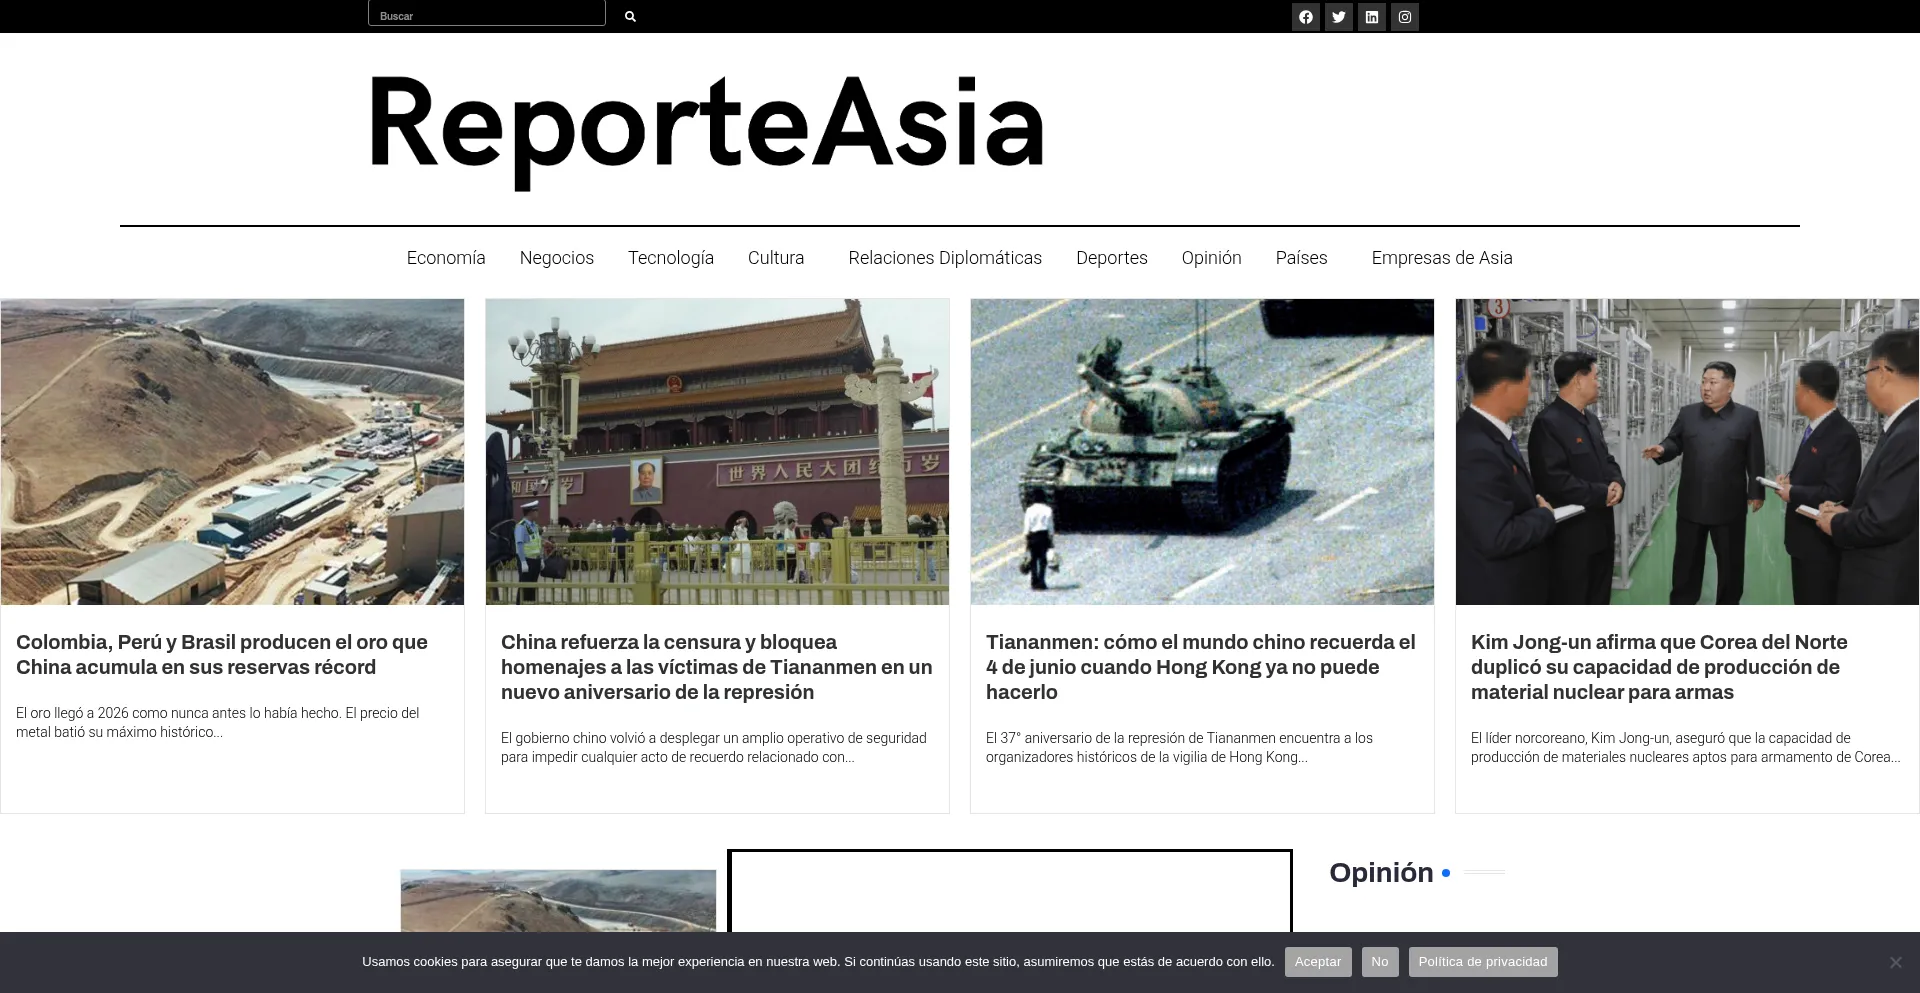Expand the Países menu

1302,258
